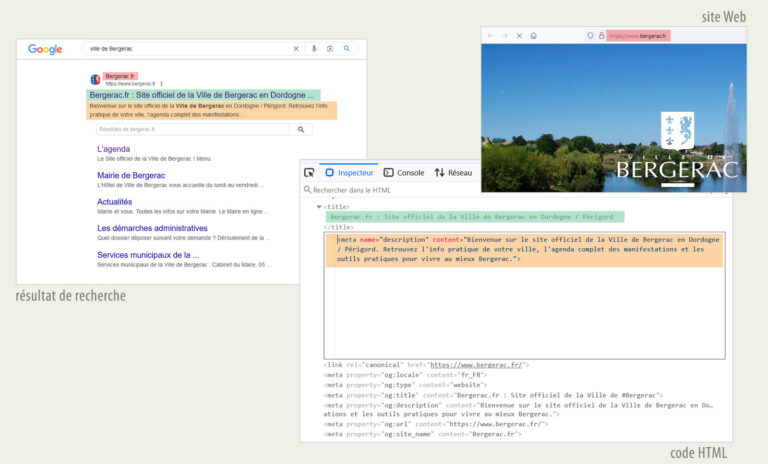Viewport: 768px width, 464px height.
Task: Open 'Les démarches administratives' sitelink
Action: [152, 228]
